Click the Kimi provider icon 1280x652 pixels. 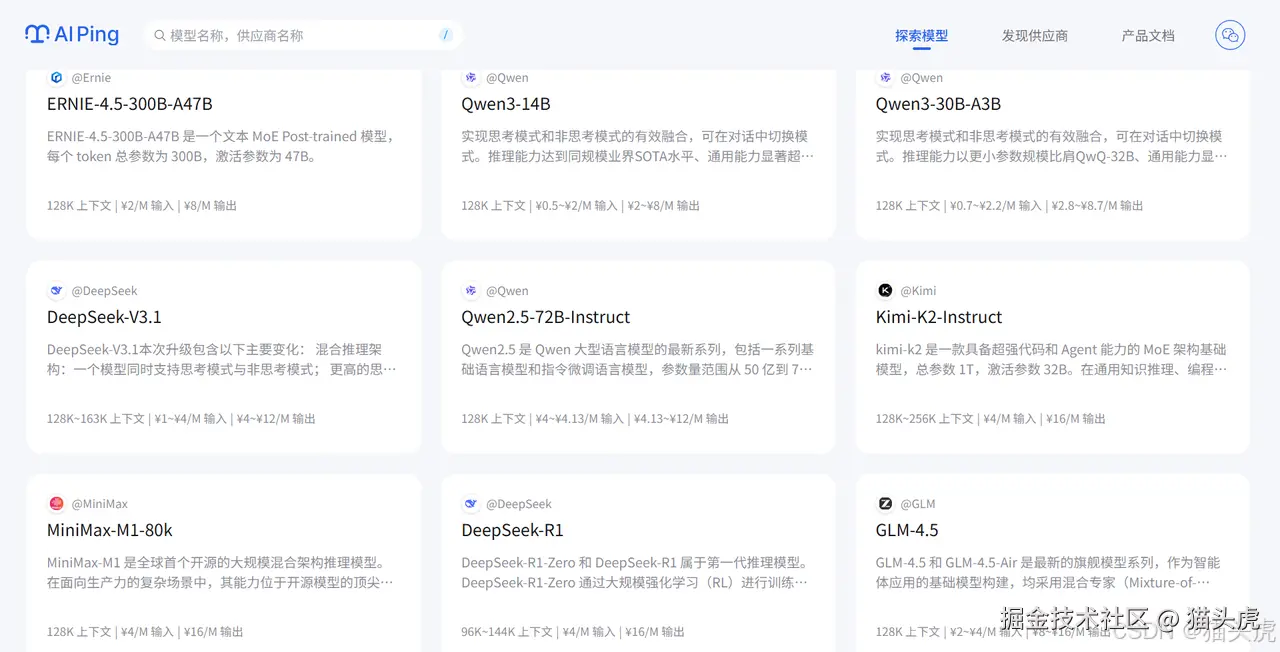pyautogui.click(x=885, y=291)
